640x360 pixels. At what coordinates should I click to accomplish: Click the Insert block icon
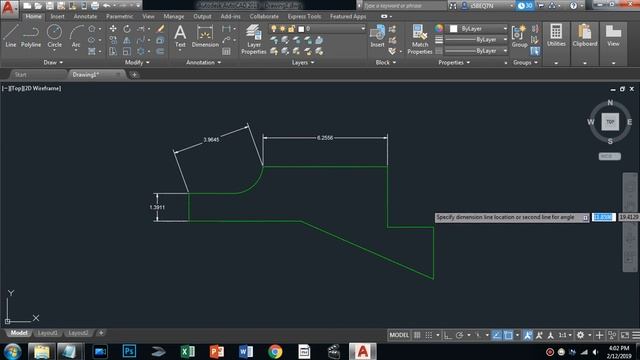(377, 36)
